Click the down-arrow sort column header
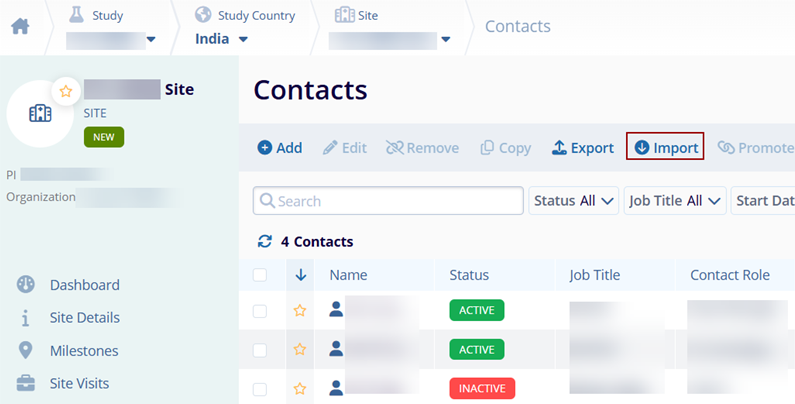The image size is (795, 404). 300,275
